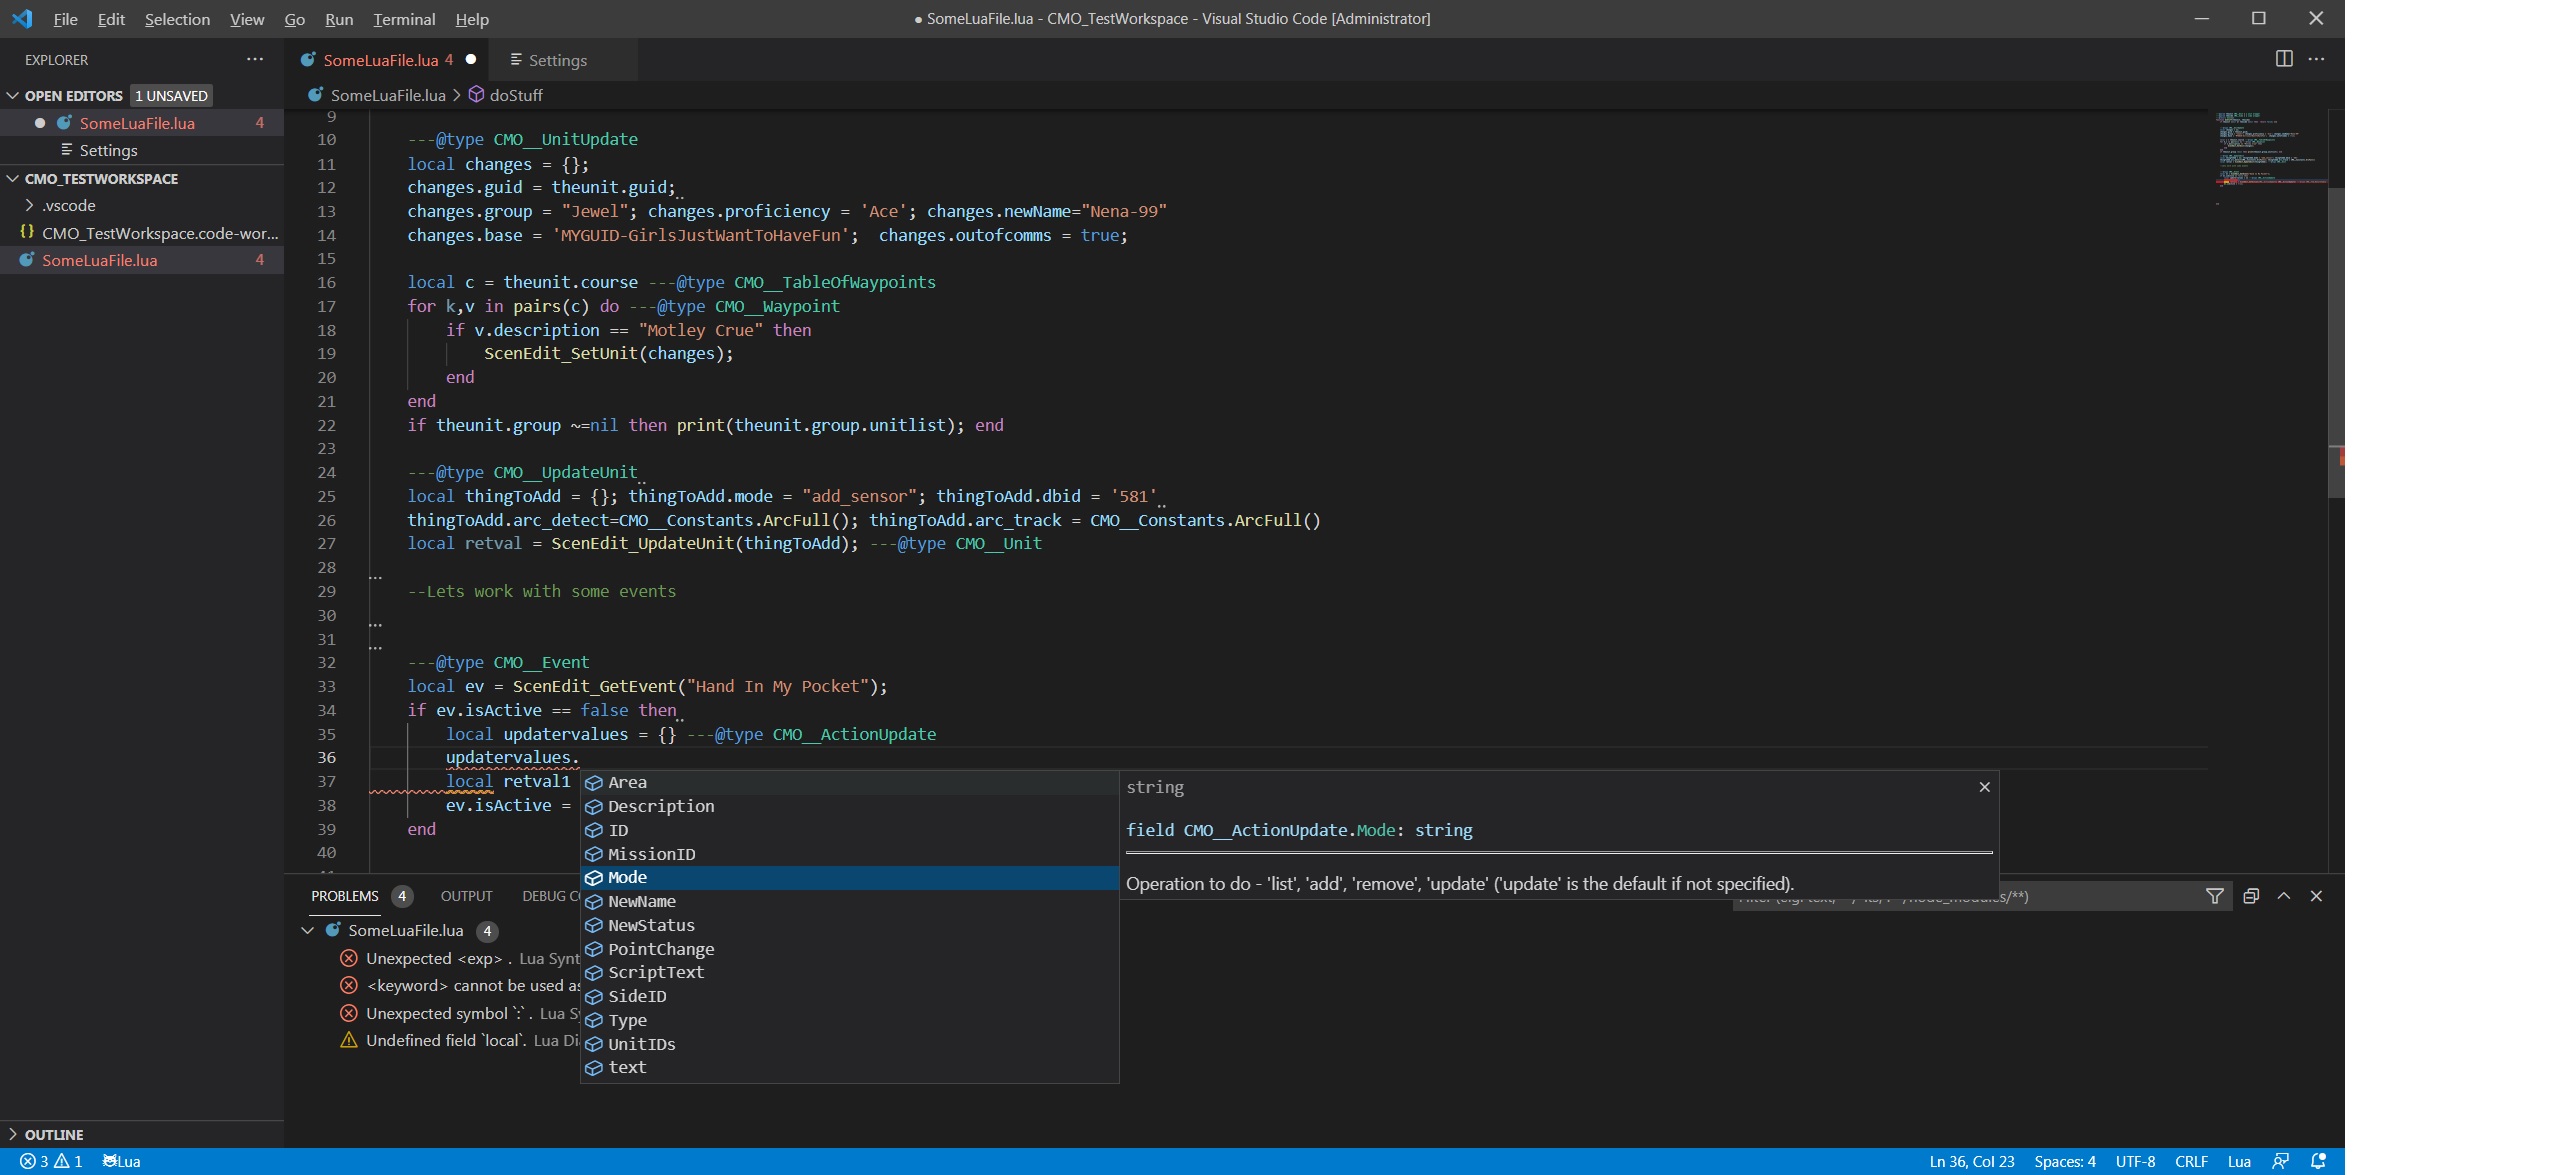
Task: Open the Selection menu
Action: [177, 19]
